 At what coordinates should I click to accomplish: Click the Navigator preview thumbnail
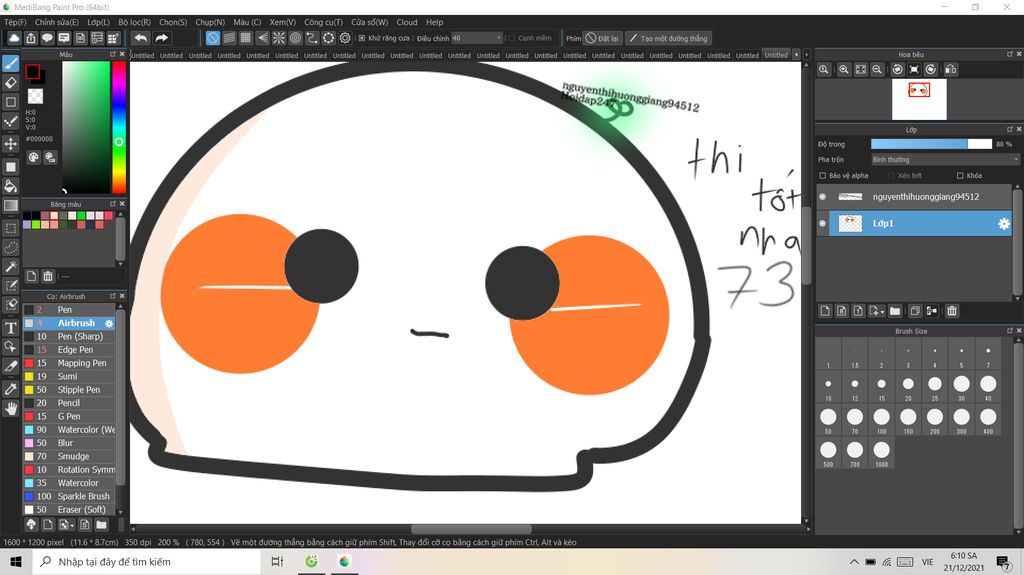pyautogui.click(x=919, y=99)
